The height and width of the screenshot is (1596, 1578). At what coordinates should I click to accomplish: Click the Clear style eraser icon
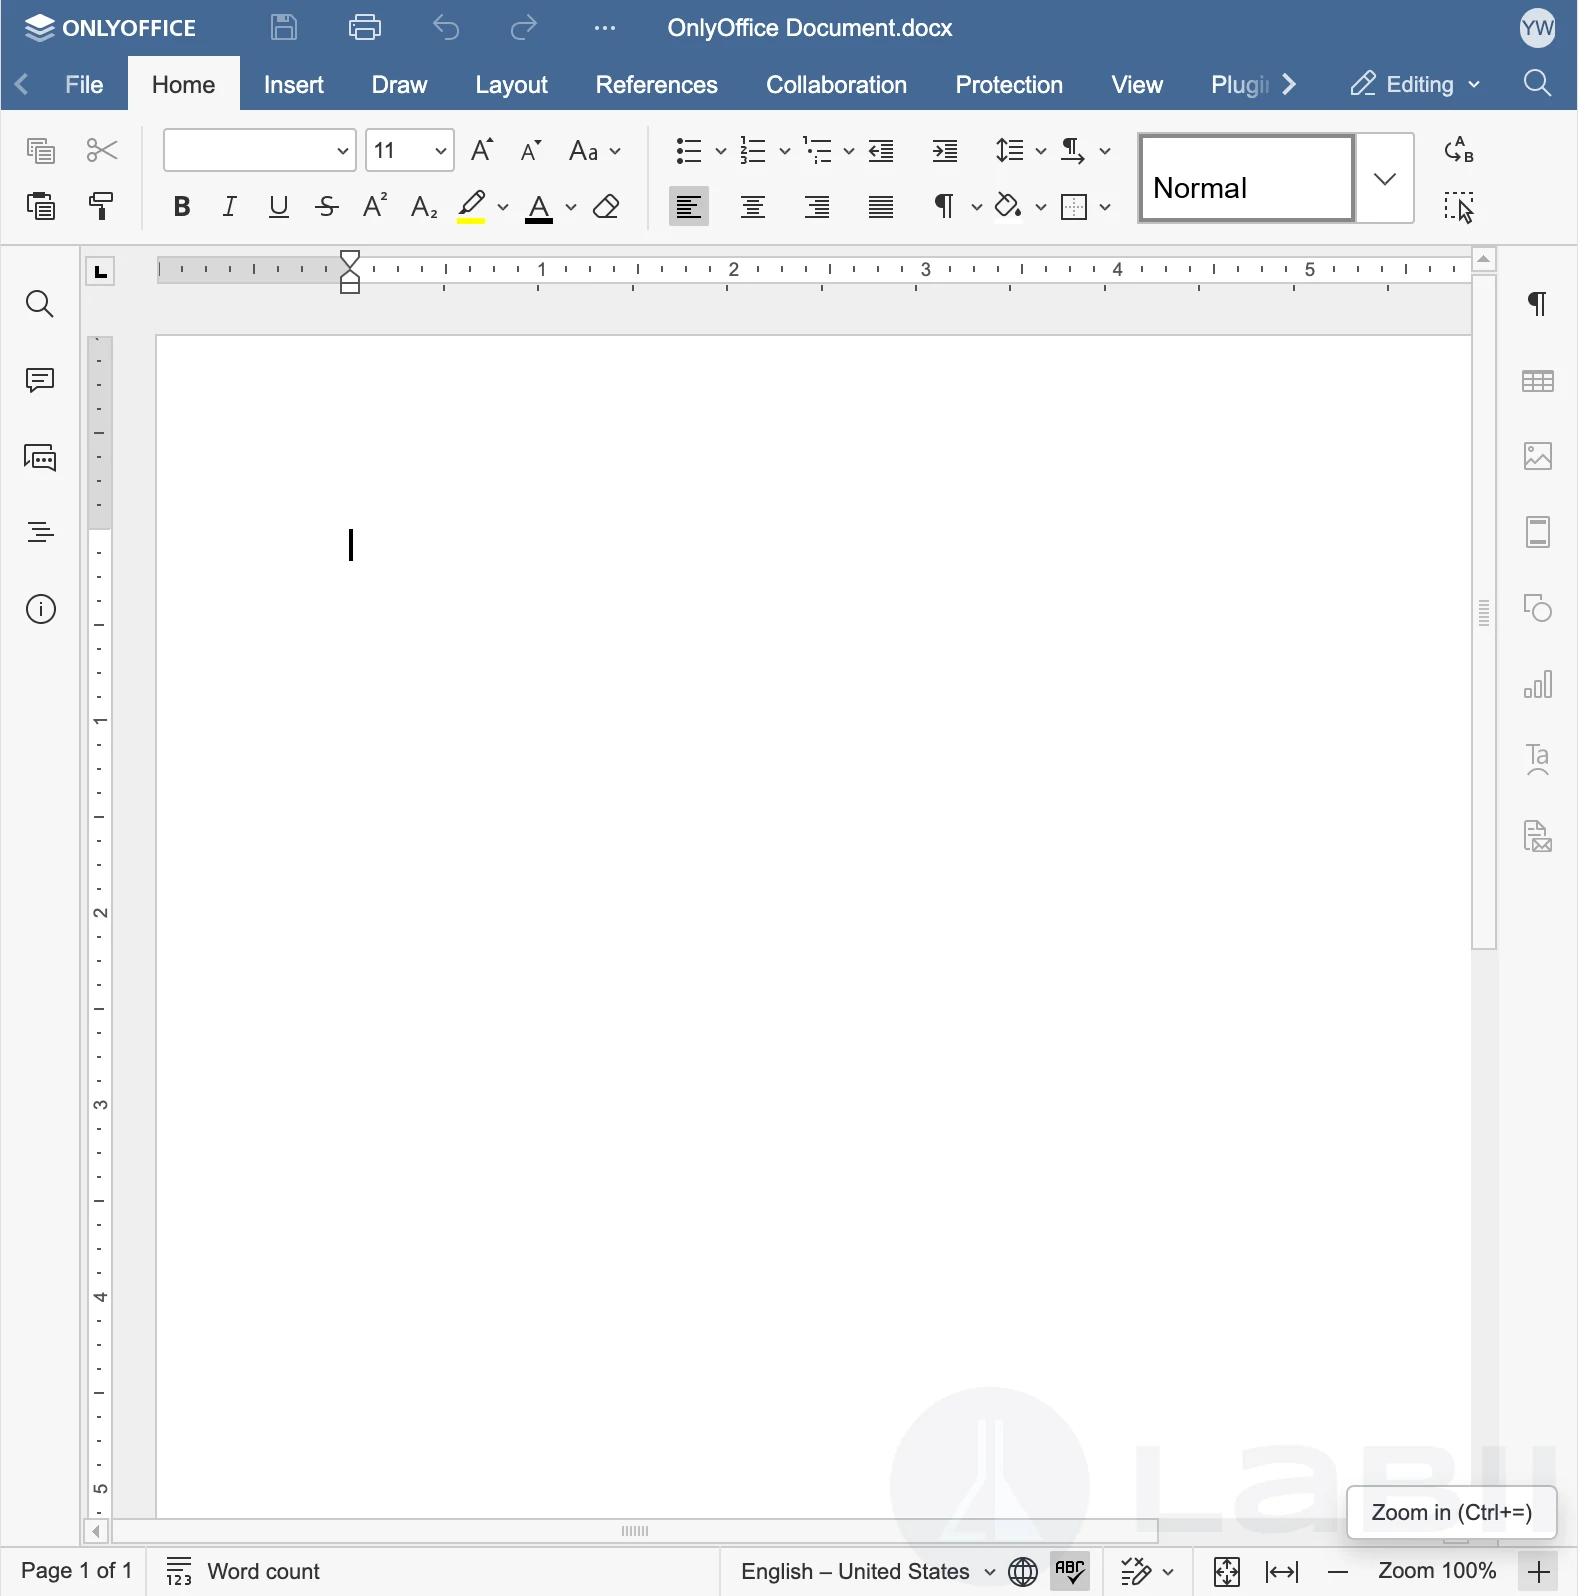click(x=607, y=207)
